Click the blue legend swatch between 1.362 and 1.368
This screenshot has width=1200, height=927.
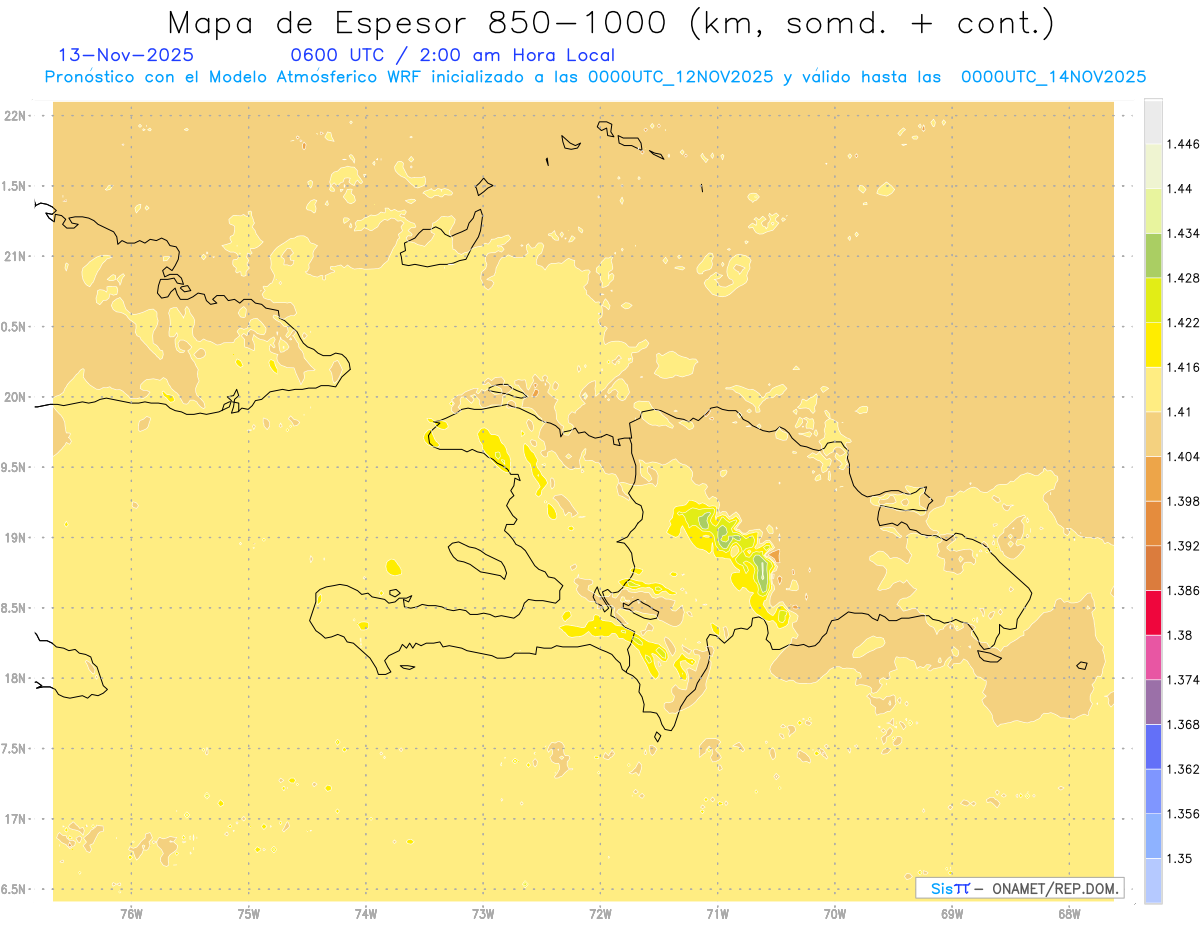[1153, 747]
